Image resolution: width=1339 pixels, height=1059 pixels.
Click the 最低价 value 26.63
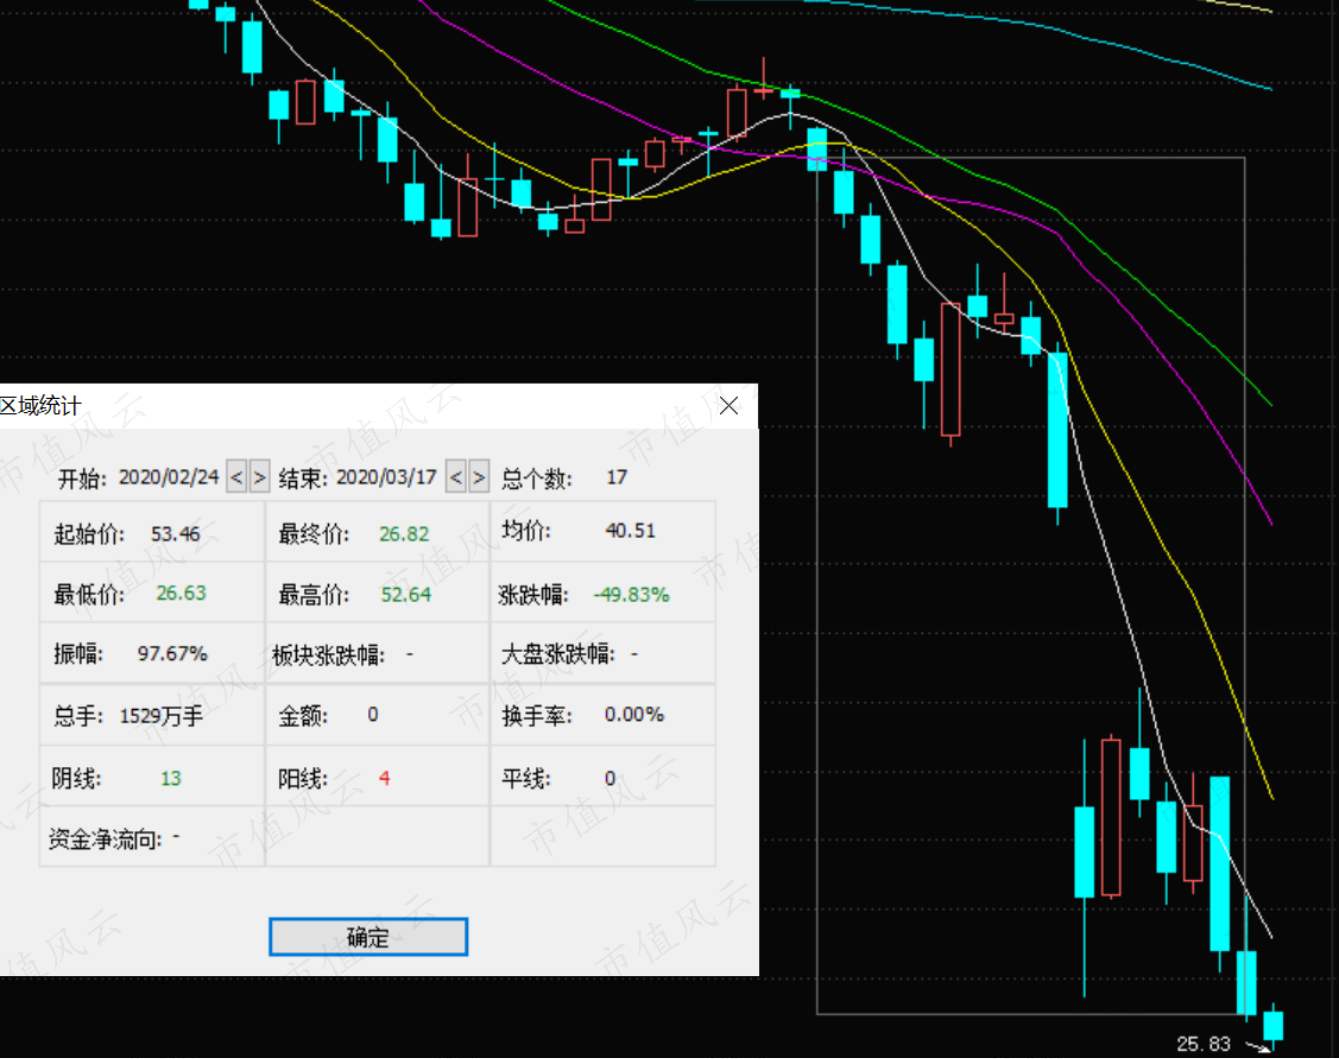(x=181, y=593)
